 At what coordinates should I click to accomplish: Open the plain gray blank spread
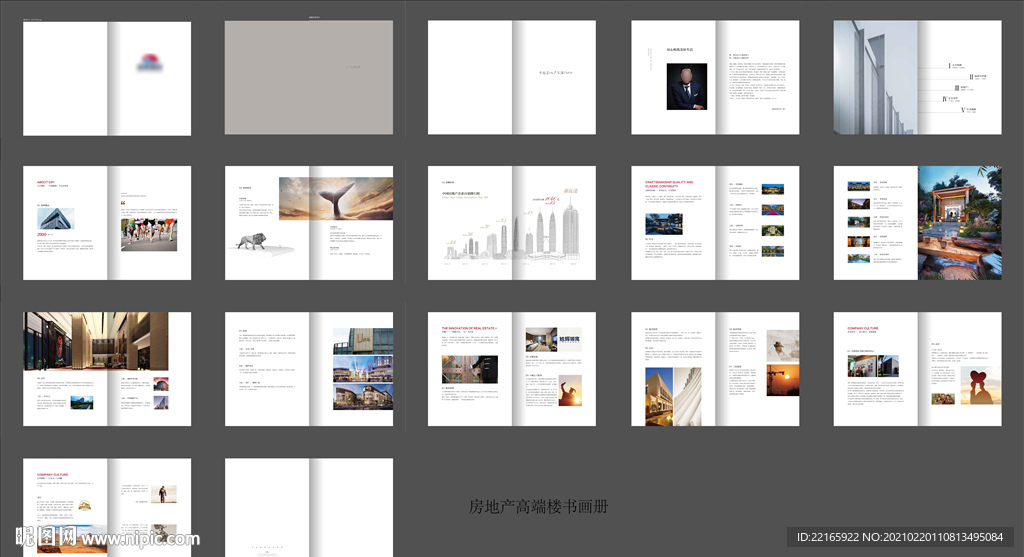[309, 78]
